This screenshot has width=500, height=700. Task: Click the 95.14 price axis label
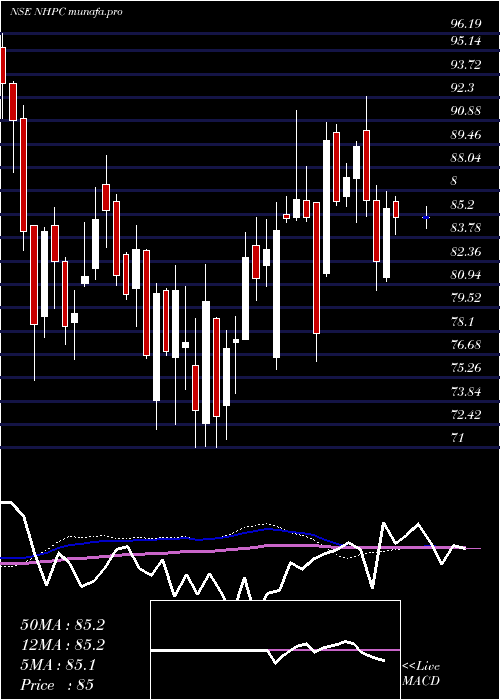coord(465,41)
